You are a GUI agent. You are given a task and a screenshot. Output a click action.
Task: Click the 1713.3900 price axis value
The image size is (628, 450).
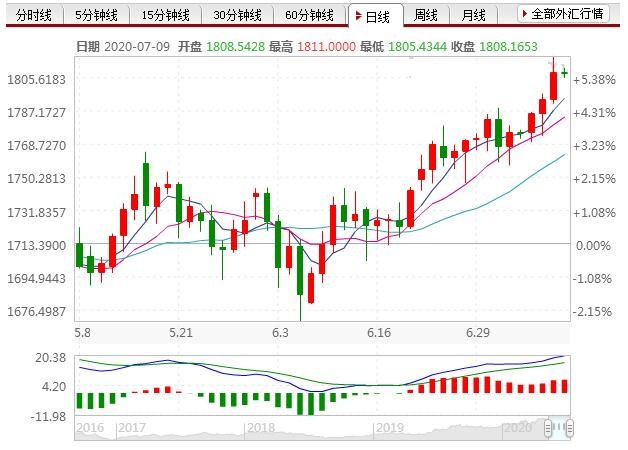[36, 245]
